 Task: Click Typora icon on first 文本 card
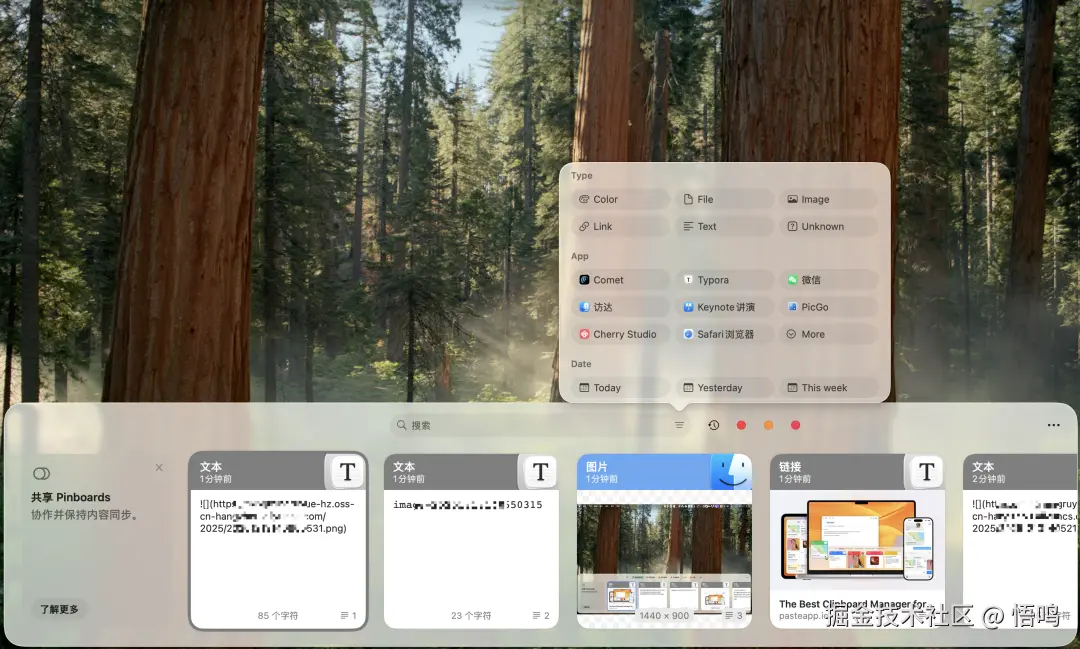pos(347,472)
